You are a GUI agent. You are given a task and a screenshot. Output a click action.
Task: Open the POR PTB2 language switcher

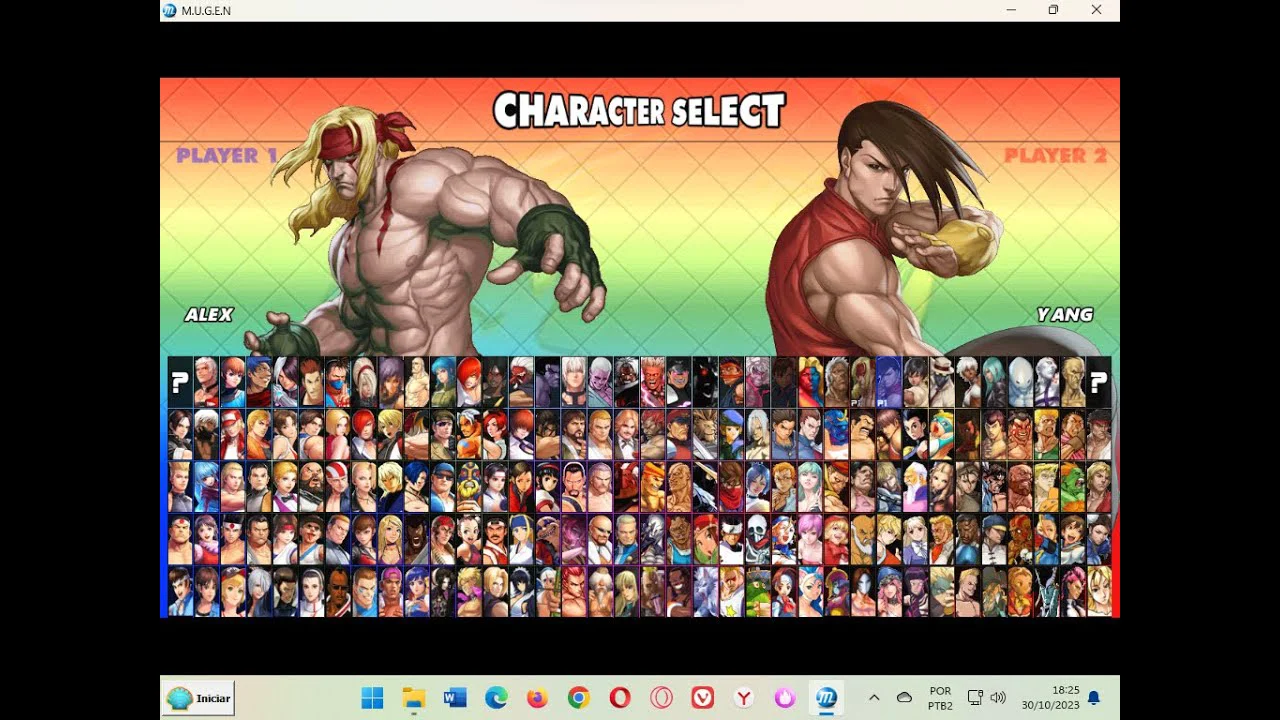(940, 698)
